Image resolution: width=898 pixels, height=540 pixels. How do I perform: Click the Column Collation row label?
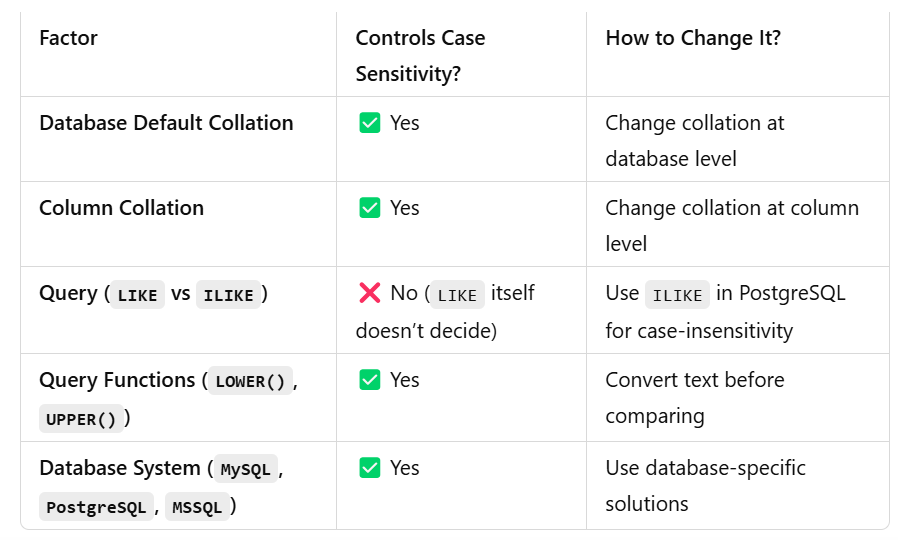pyautogui.click(x=121, y=208)
